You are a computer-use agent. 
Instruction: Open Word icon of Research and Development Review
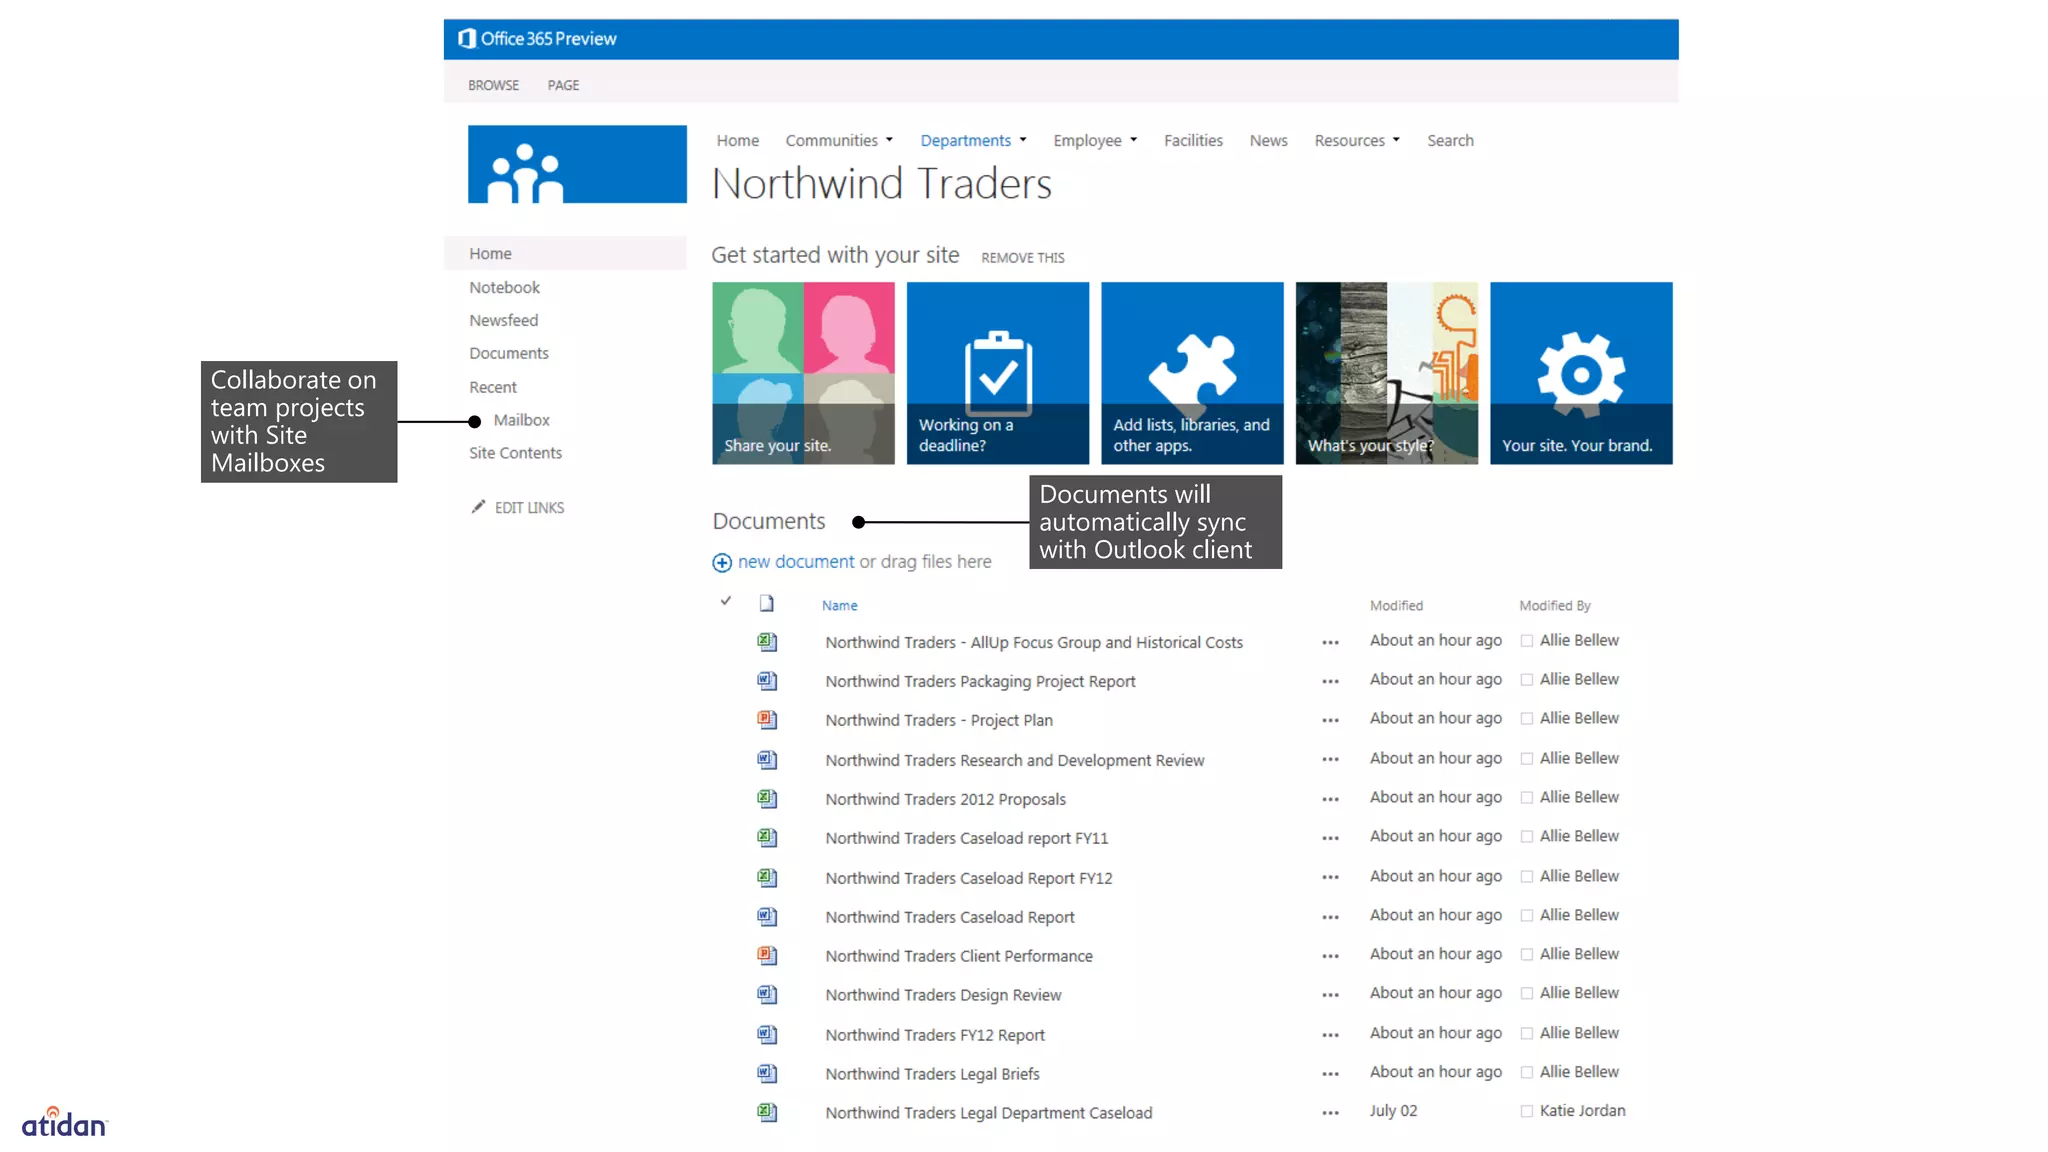(x=766, y=760)
